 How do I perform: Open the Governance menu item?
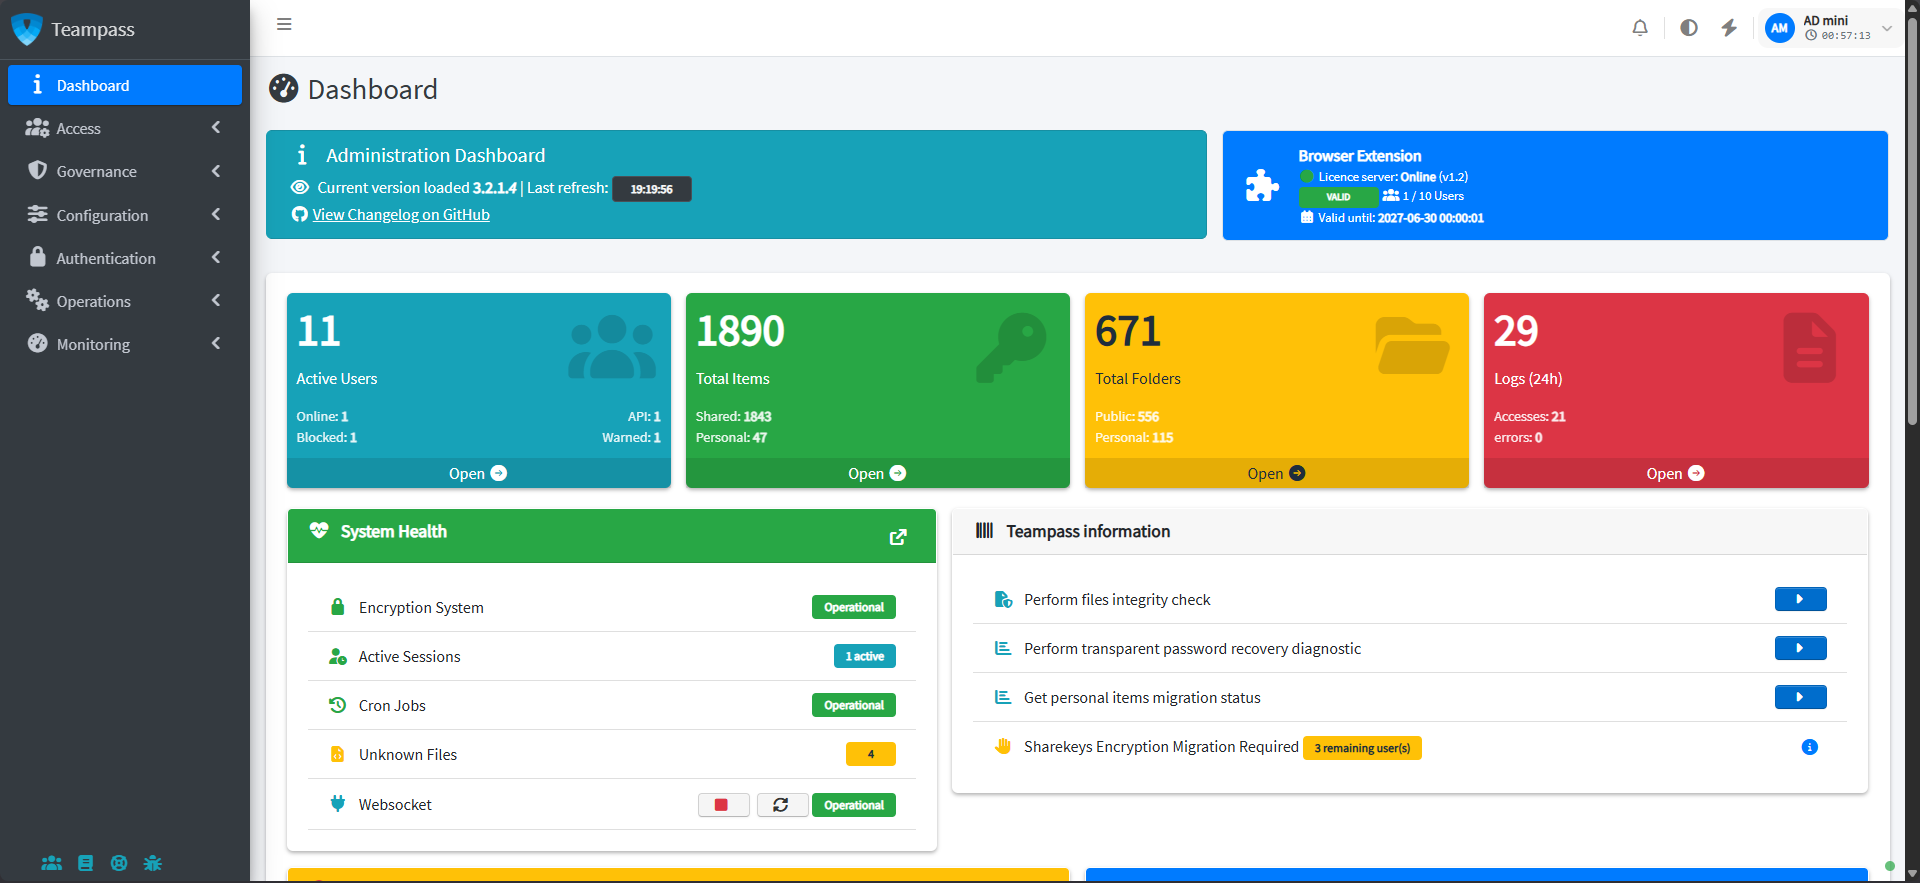(125, 171)
